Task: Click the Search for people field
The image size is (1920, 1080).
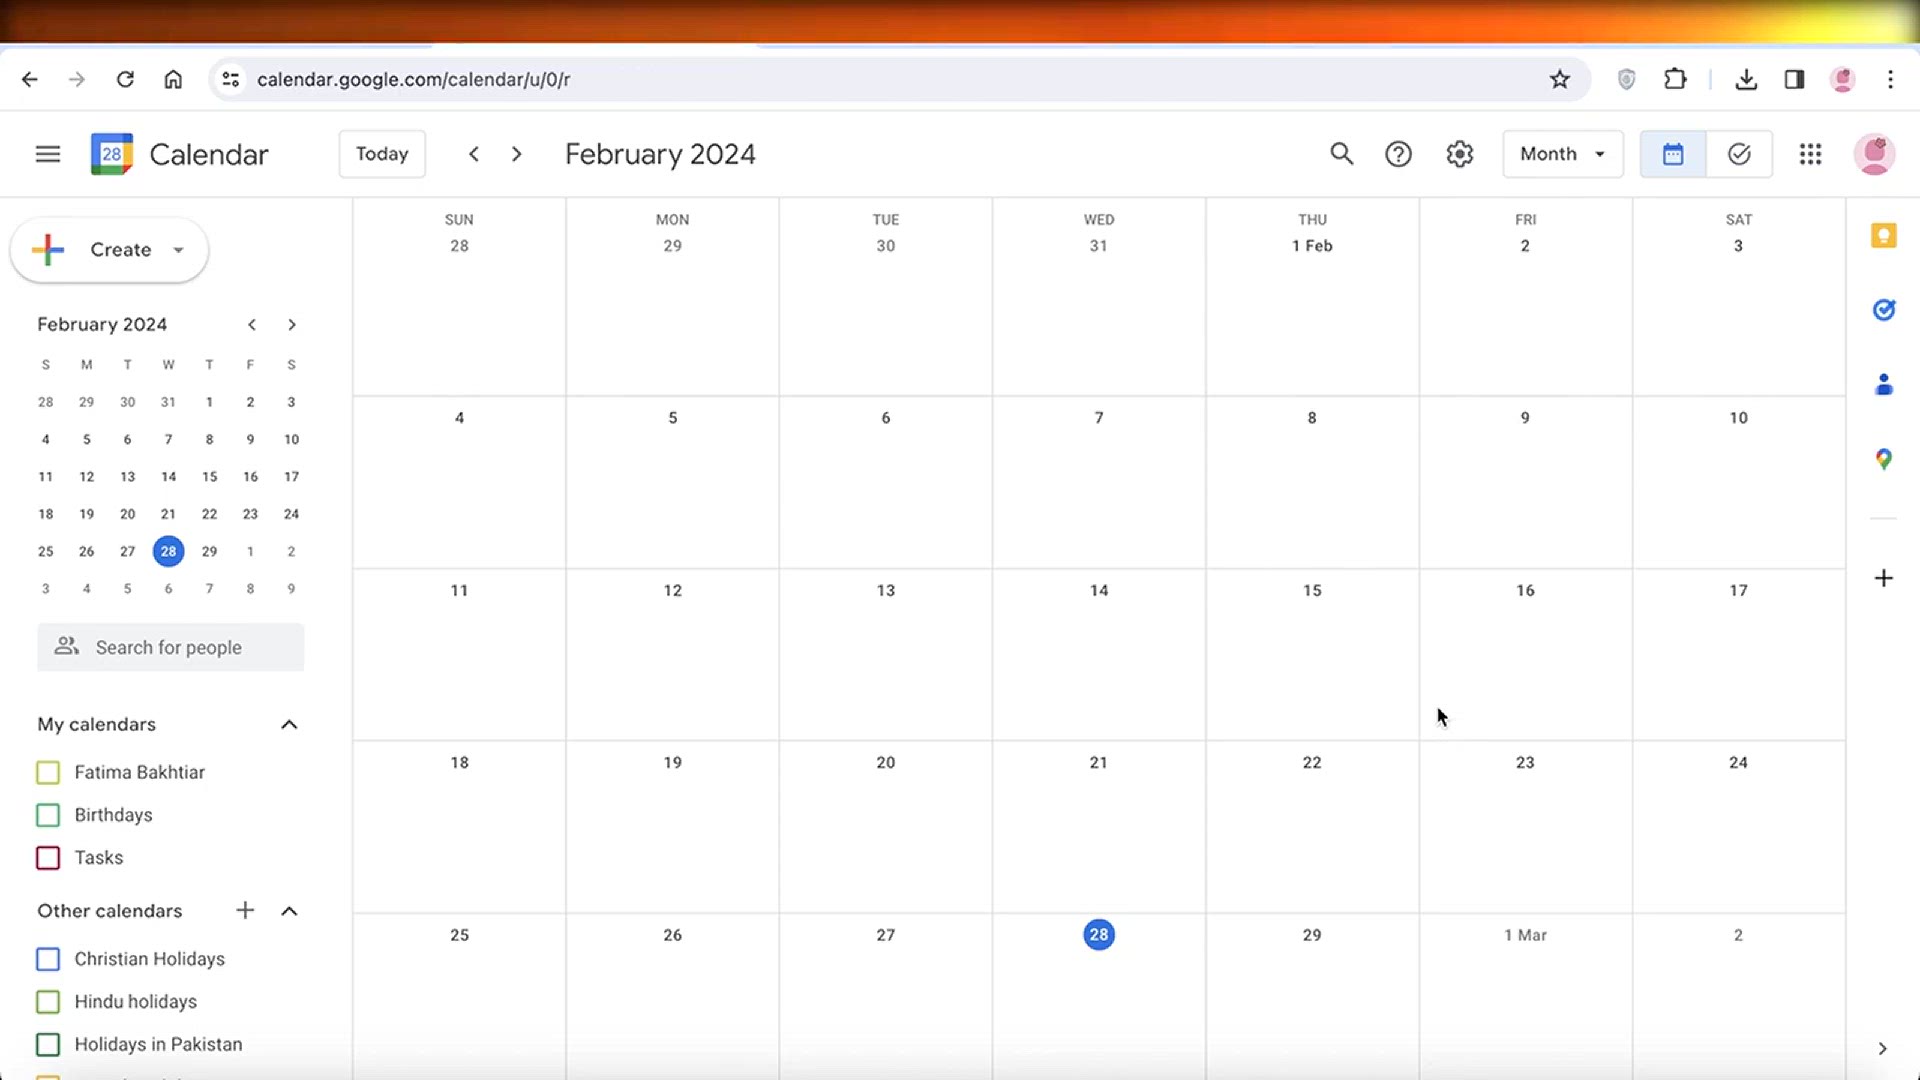Action: coord(171,647)
